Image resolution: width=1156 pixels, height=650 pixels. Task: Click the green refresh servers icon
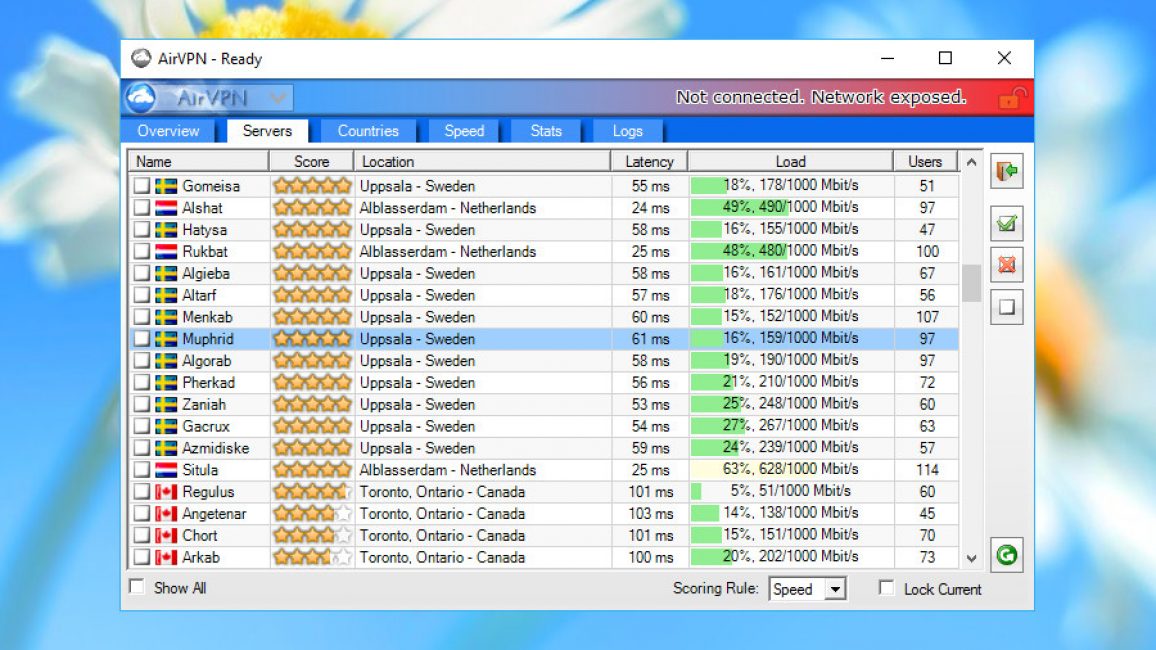(x=1006, y=555)
